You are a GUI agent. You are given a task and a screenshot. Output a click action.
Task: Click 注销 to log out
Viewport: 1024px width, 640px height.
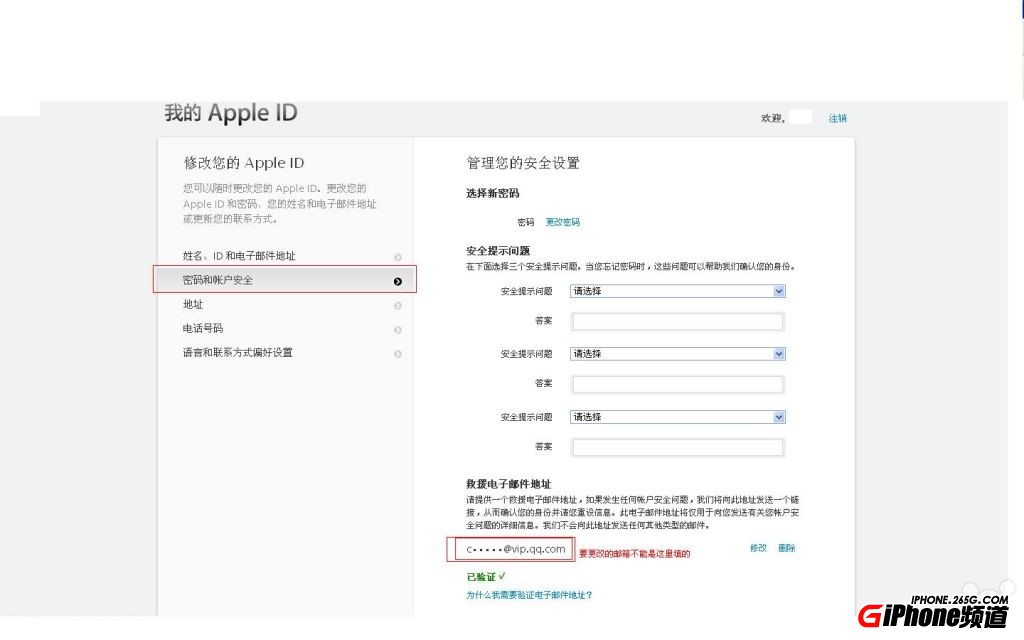(837, 118)
